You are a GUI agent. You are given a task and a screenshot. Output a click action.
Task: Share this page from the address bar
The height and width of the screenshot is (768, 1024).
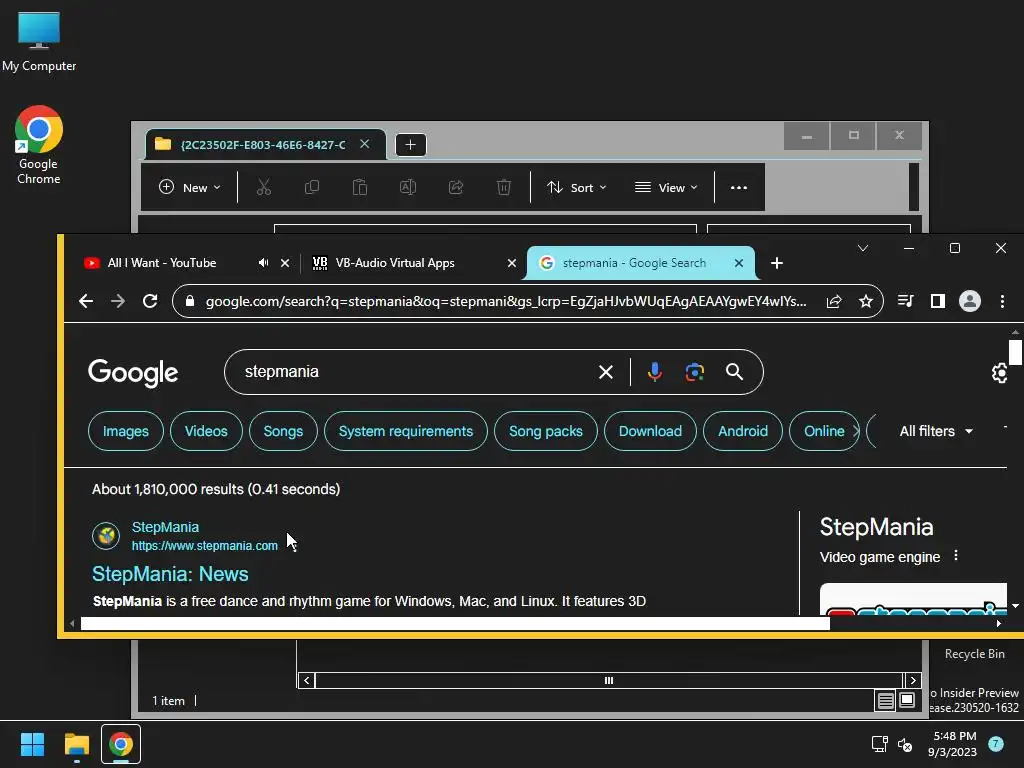click(834, 301)
